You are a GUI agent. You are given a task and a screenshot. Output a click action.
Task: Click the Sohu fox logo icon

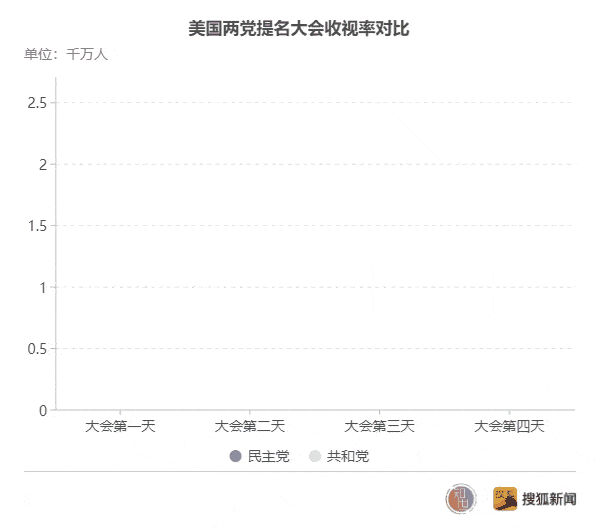coord(505,499)
